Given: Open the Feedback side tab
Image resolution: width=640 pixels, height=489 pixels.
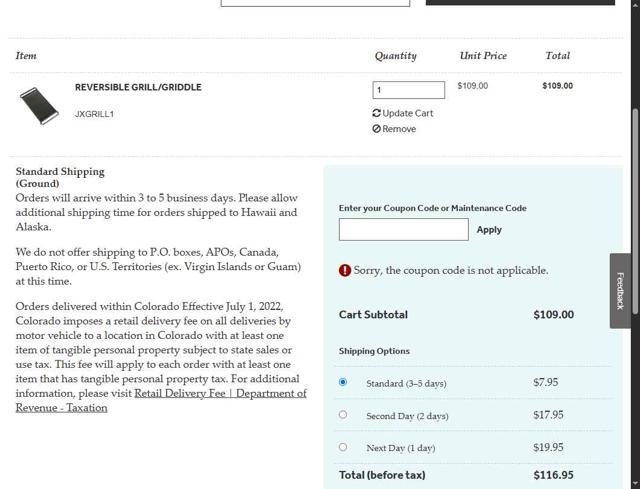Looking at the screenshot, I should click(x=620, y=290).
